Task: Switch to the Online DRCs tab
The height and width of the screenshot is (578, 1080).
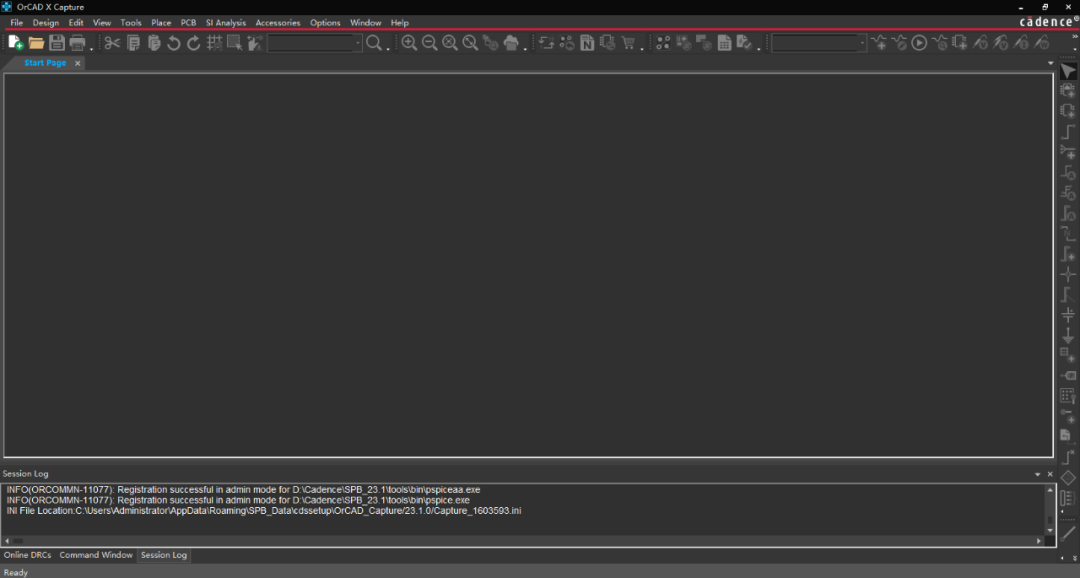Action: (27, 555)
